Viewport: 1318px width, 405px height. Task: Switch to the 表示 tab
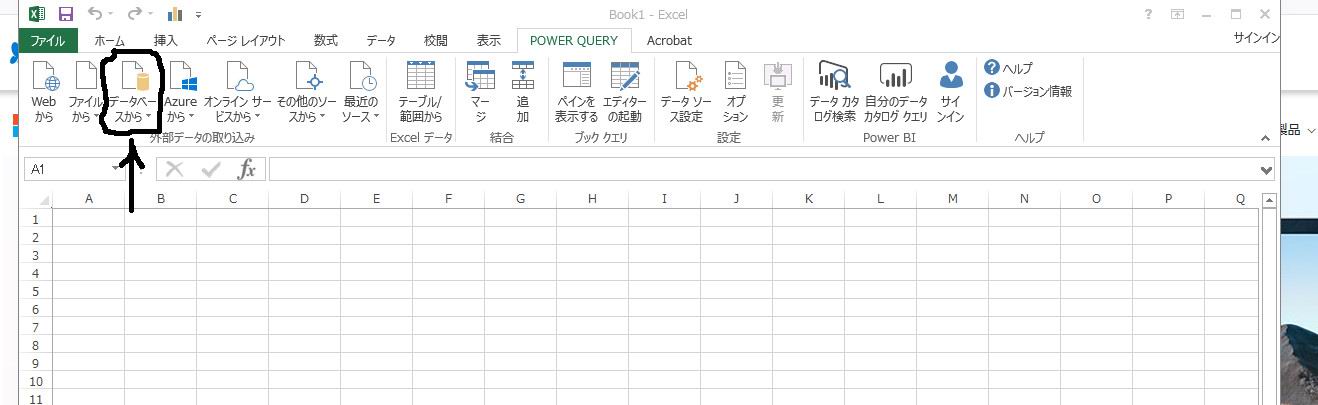point(489,41)
